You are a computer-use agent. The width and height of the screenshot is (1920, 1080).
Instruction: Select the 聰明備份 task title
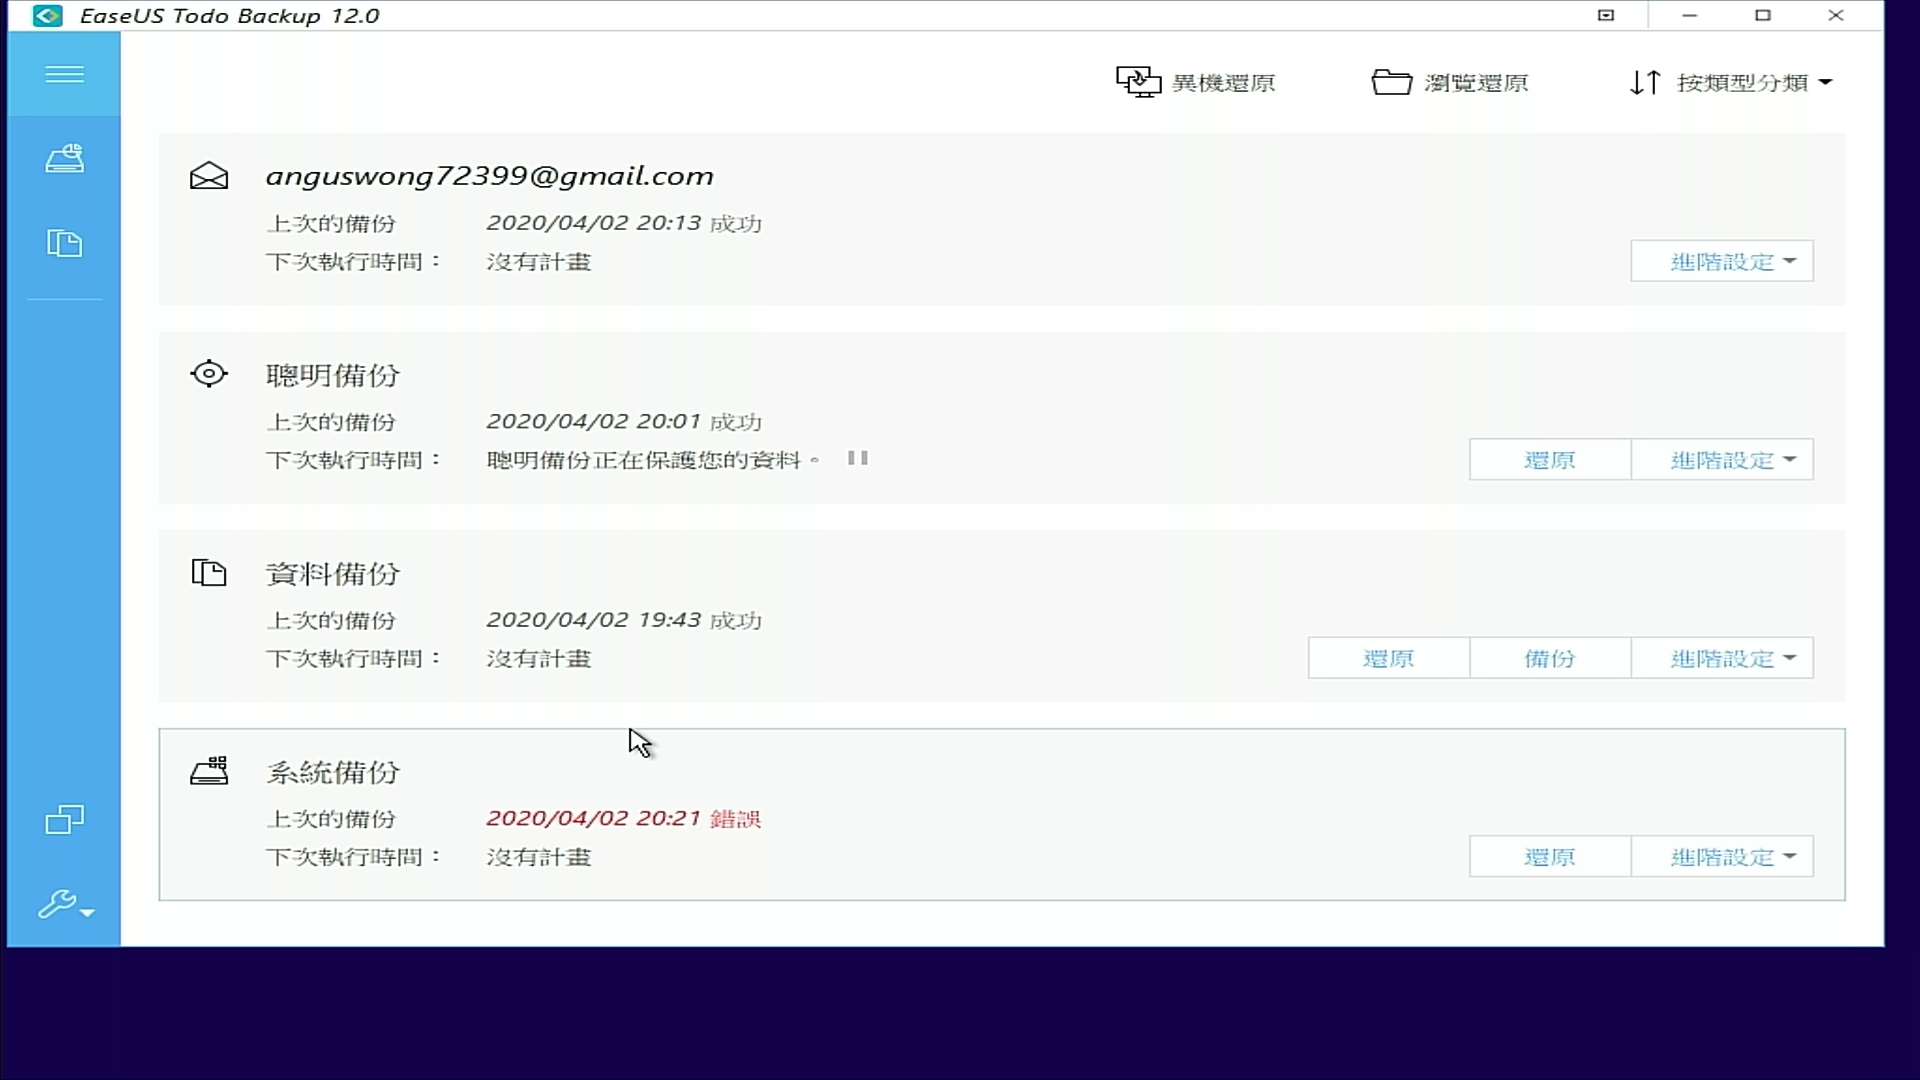tap(333, 375)
